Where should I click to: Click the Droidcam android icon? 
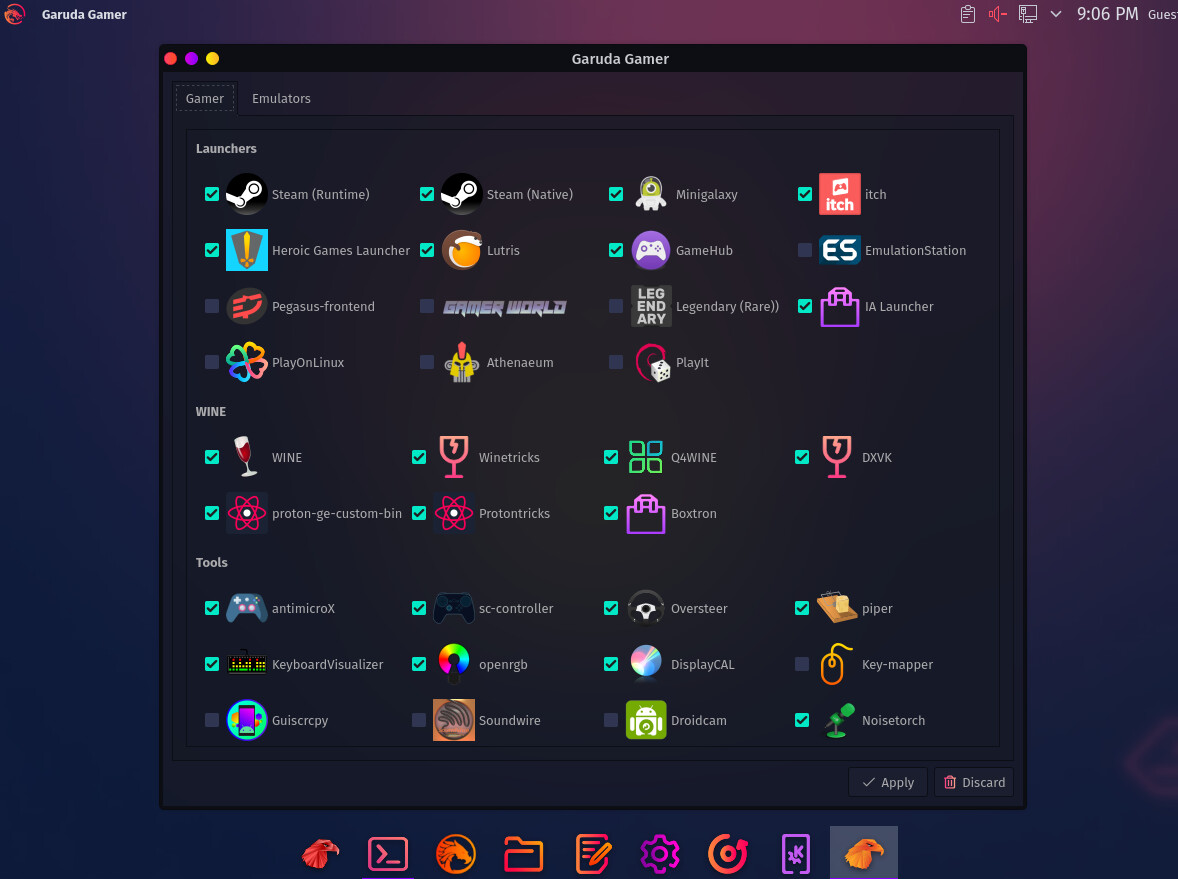(645, 720)
